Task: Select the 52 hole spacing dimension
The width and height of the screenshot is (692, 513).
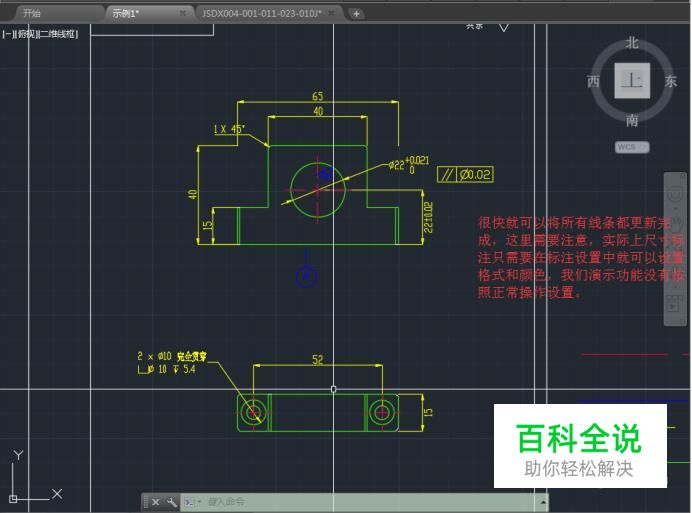Action: tap(318, 359)
